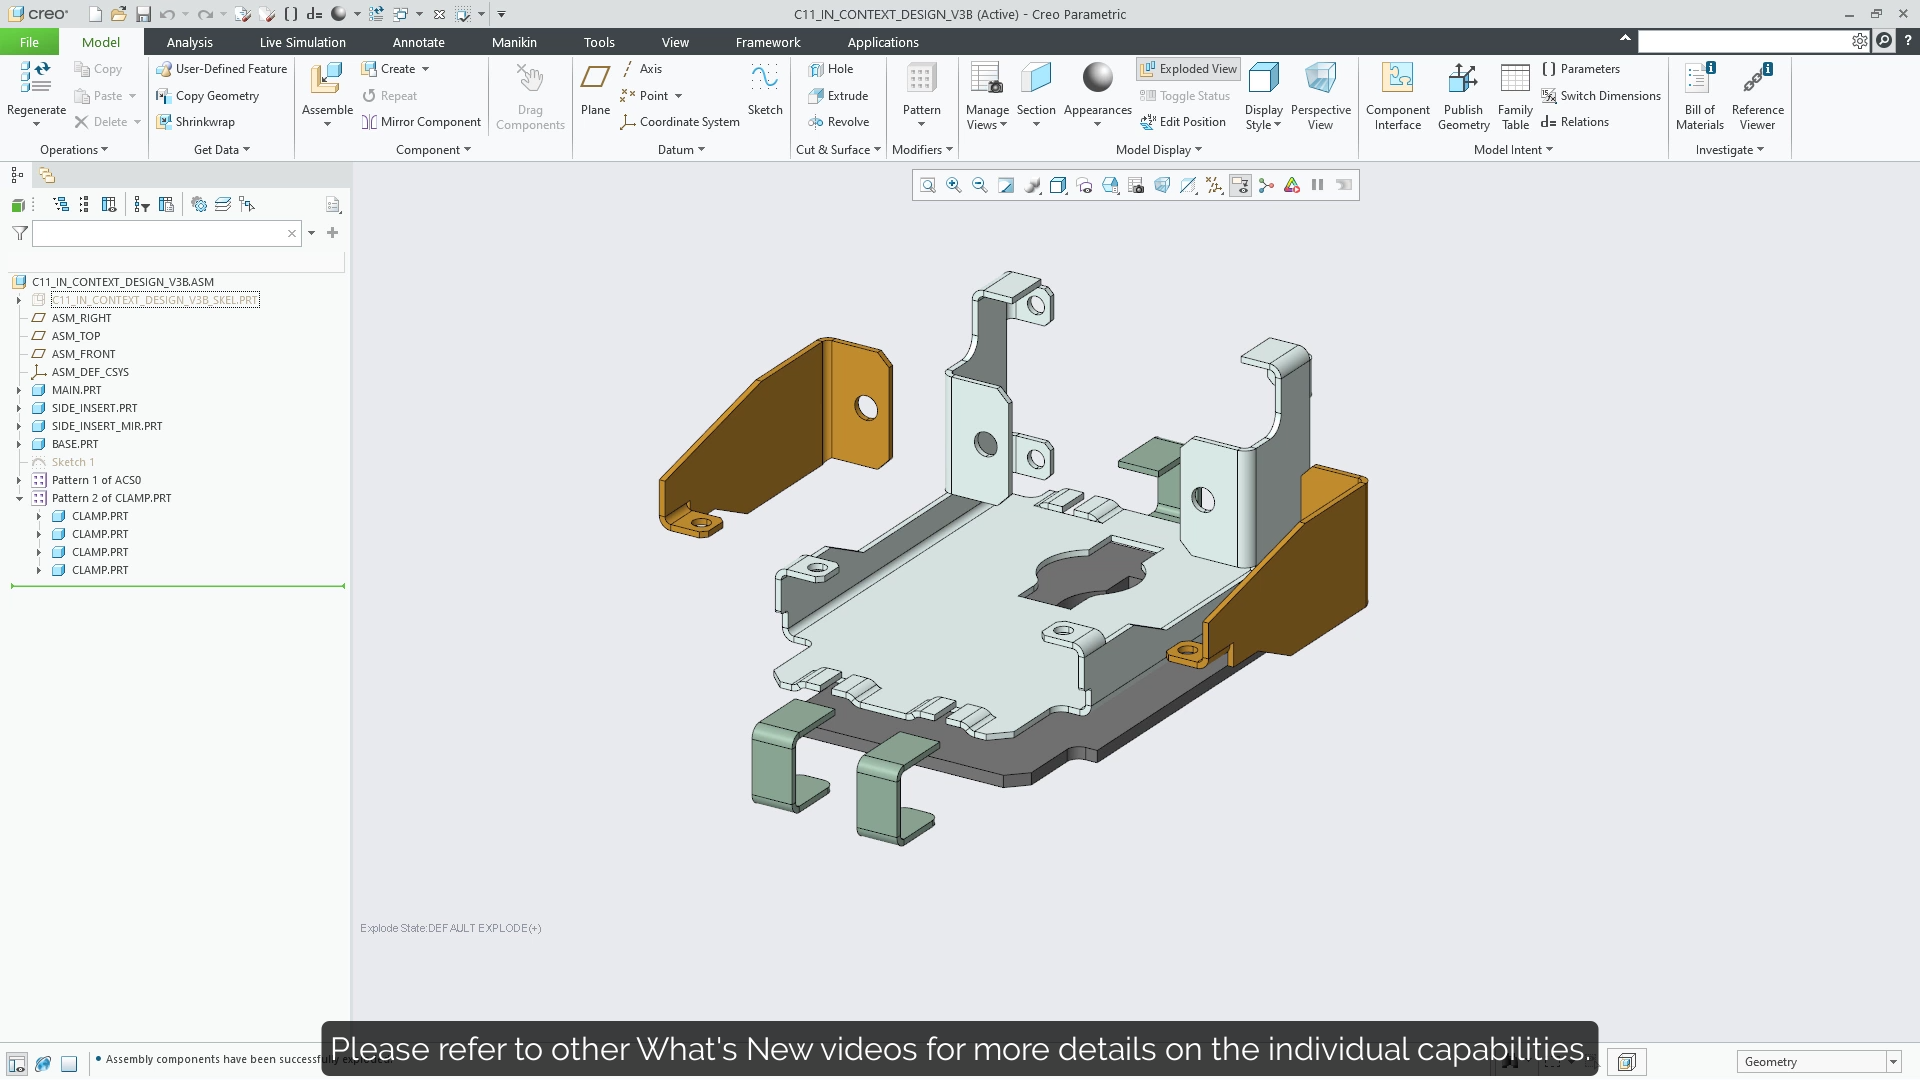This screenshot has height=1080, width=1920.
Task: Click Switch Dimensions button
Action: pos(1600,96)
